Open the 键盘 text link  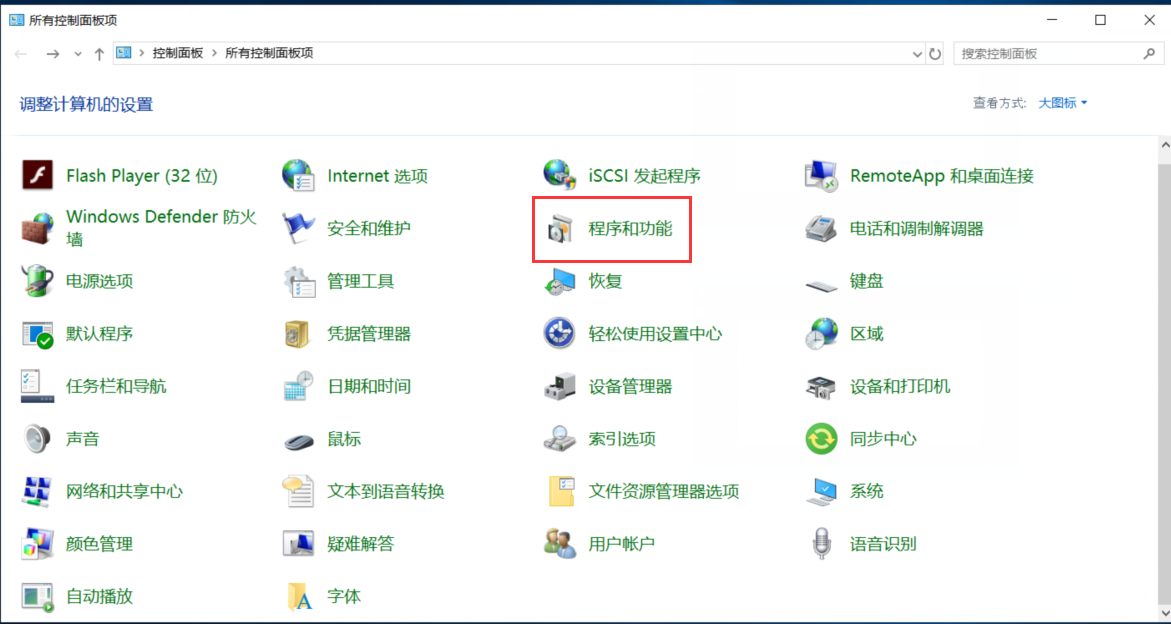pyautogui.click(x=866, y=281)
